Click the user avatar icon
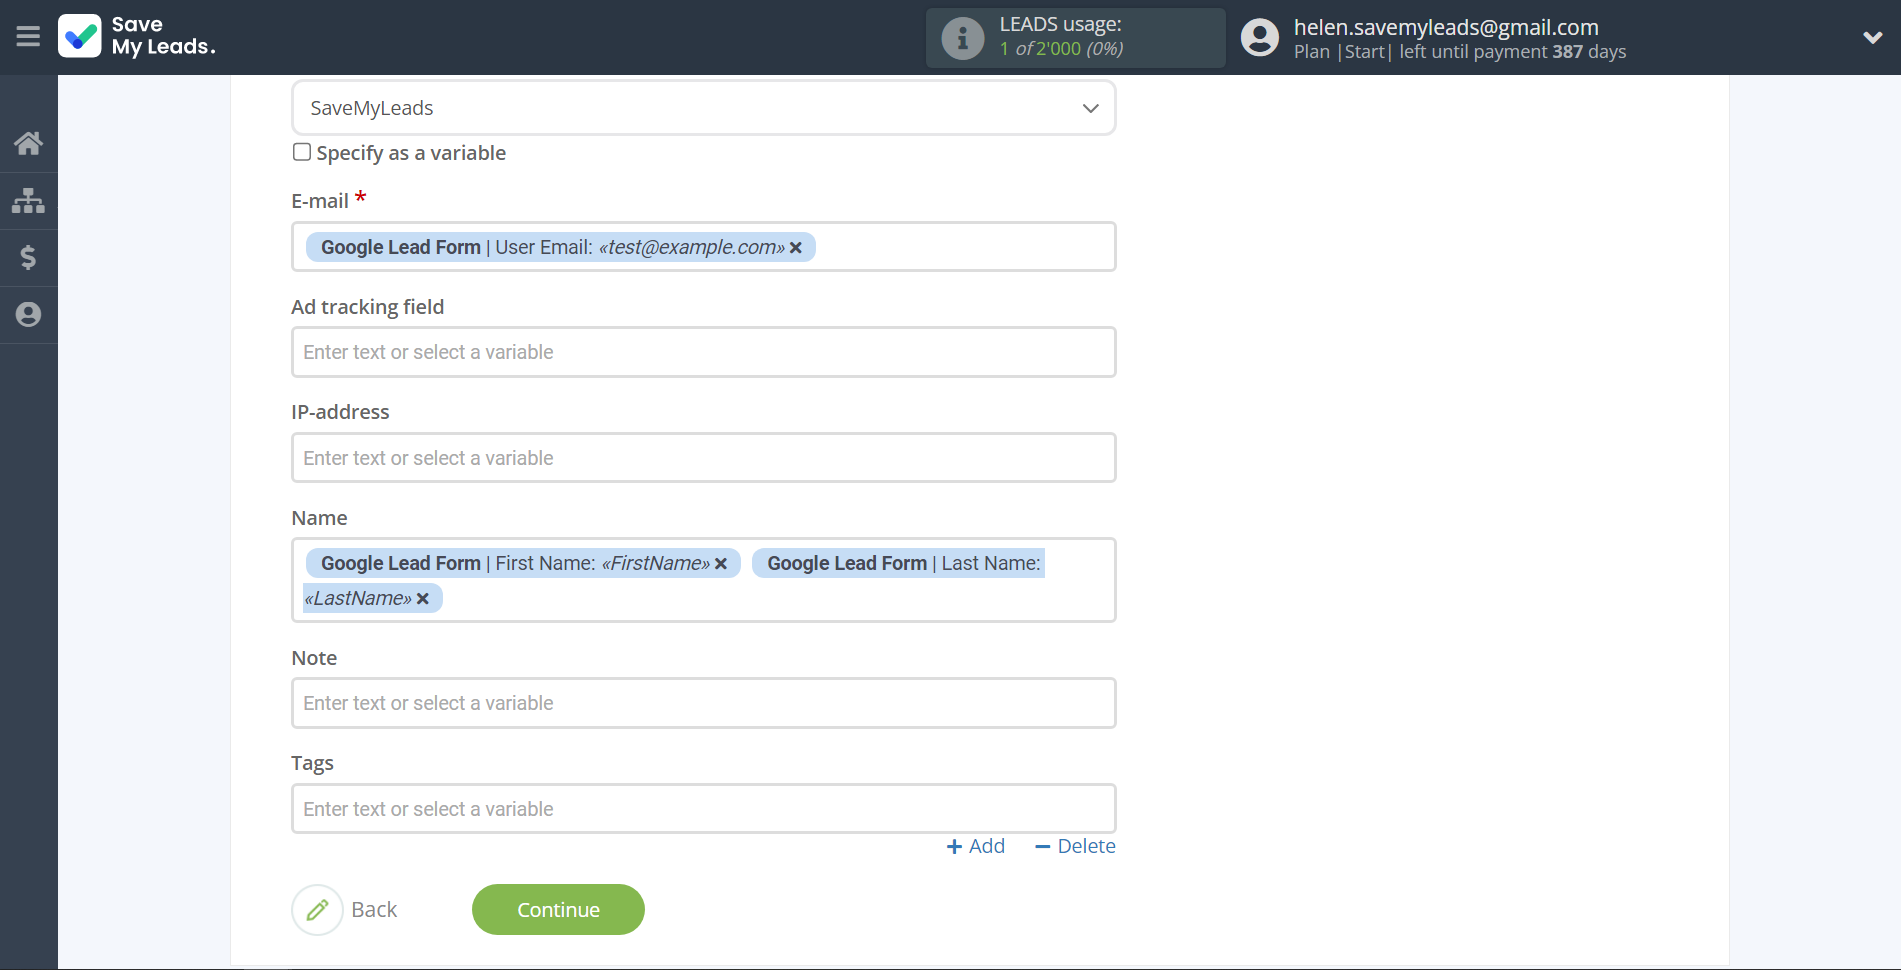The height and width of the screenshot is (970, 1901). 1259,38
